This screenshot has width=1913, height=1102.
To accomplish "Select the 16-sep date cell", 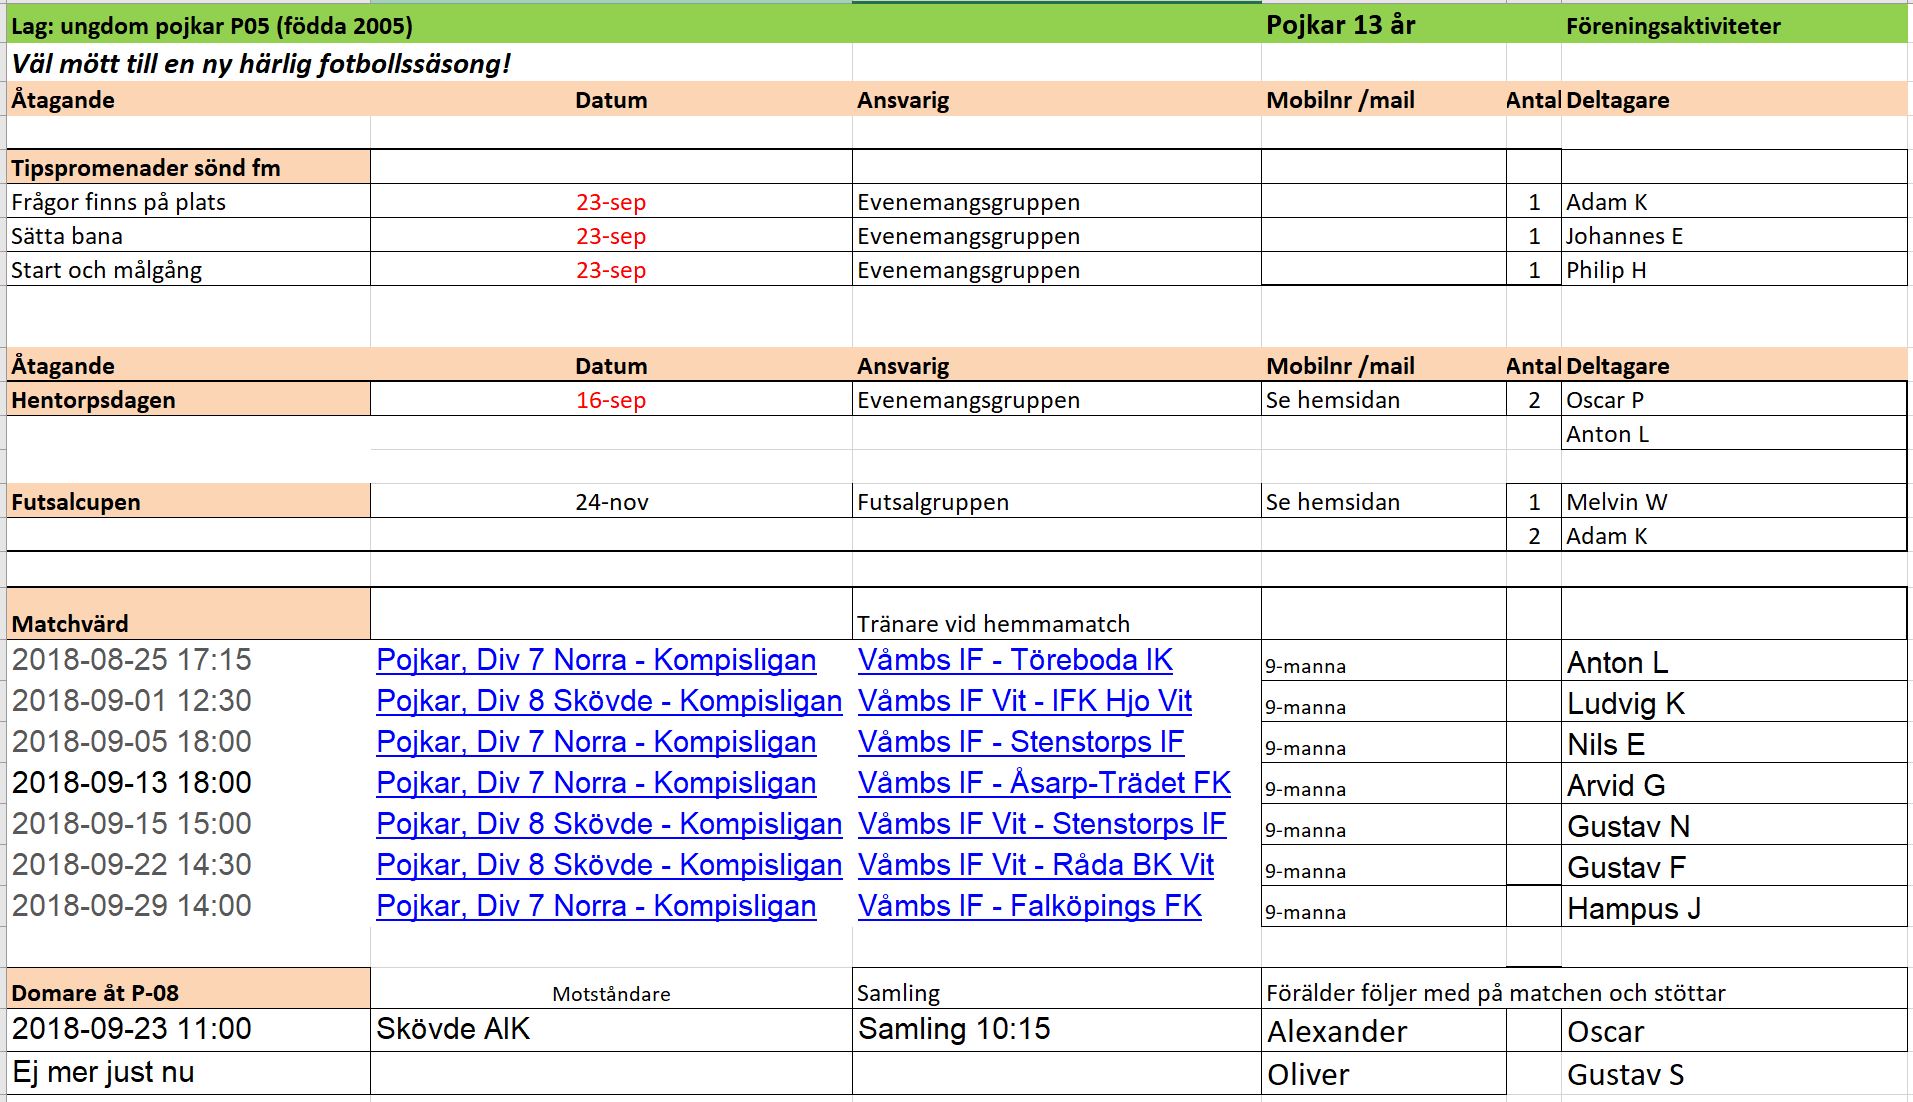I will (610, 400).
